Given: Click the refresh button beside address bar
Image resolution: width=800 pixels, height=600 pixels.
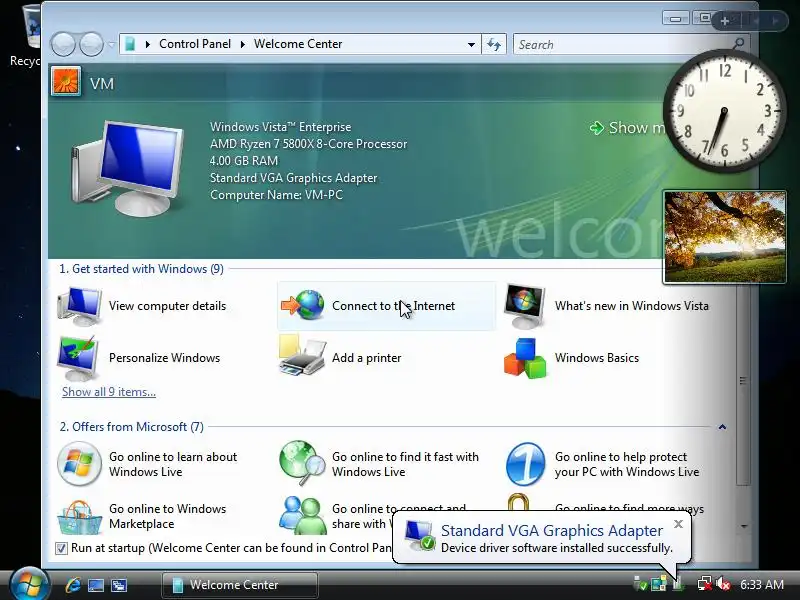Looking at the screenshot, I should 494,44.
